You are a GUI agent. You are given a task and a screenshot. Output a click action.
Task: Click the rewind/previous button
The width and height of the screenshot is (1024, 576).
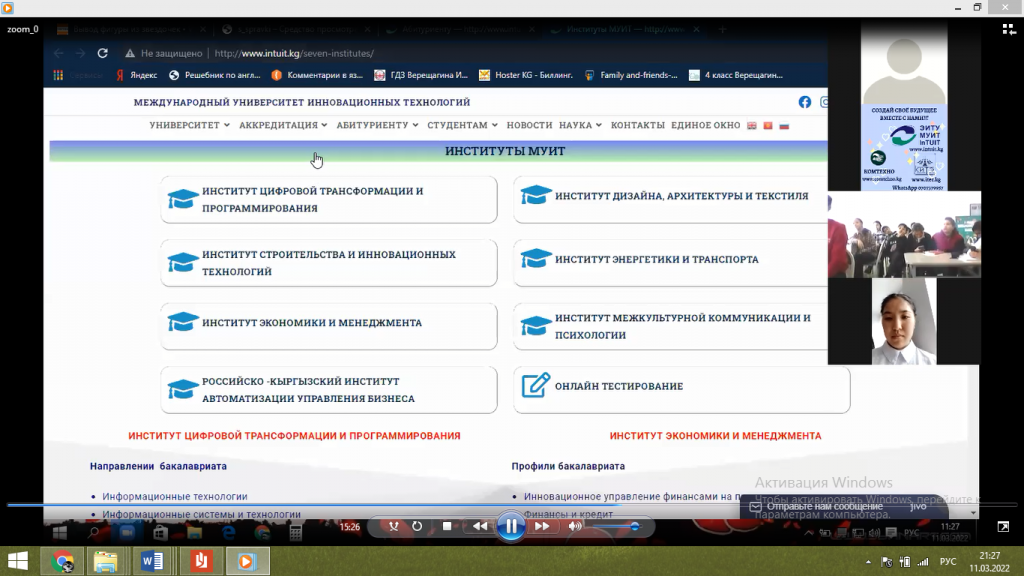pyautogui.click(x=480, y=526)
